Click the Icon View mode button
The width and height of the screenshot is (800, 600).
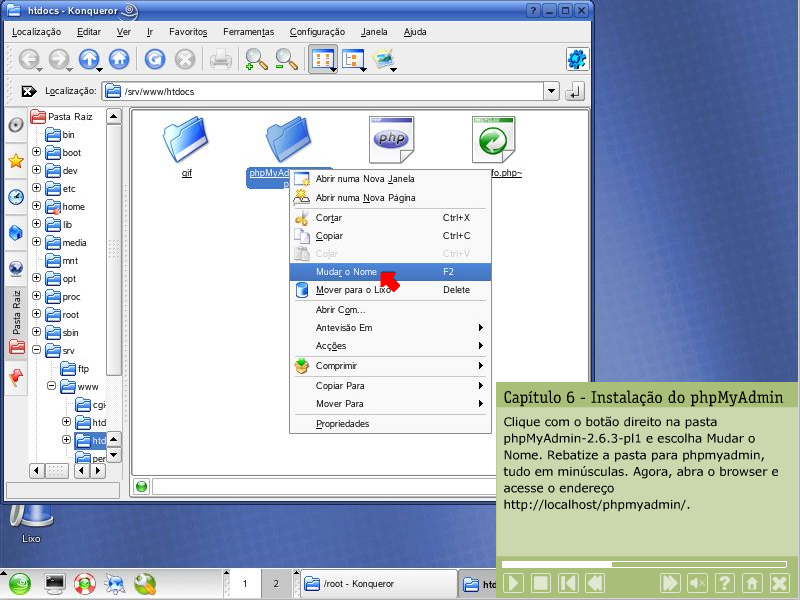point(321,59)
